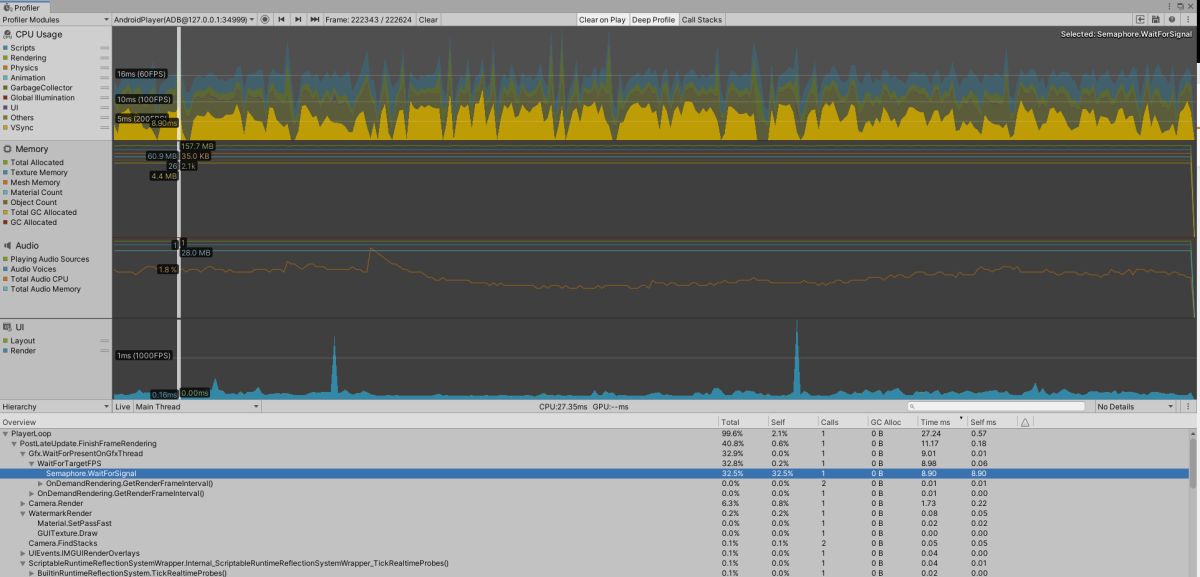Expand the UIEvents.IMGUIRenderOverlays row
The height and width of the screenshot is (577, 1200).
tap(23, 553)
